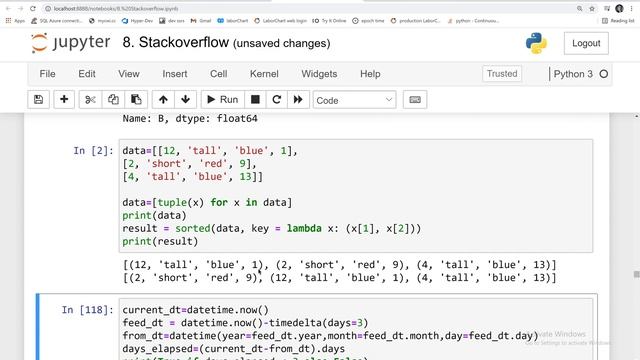
Task: Open the Edit menu
Action: 87,74
